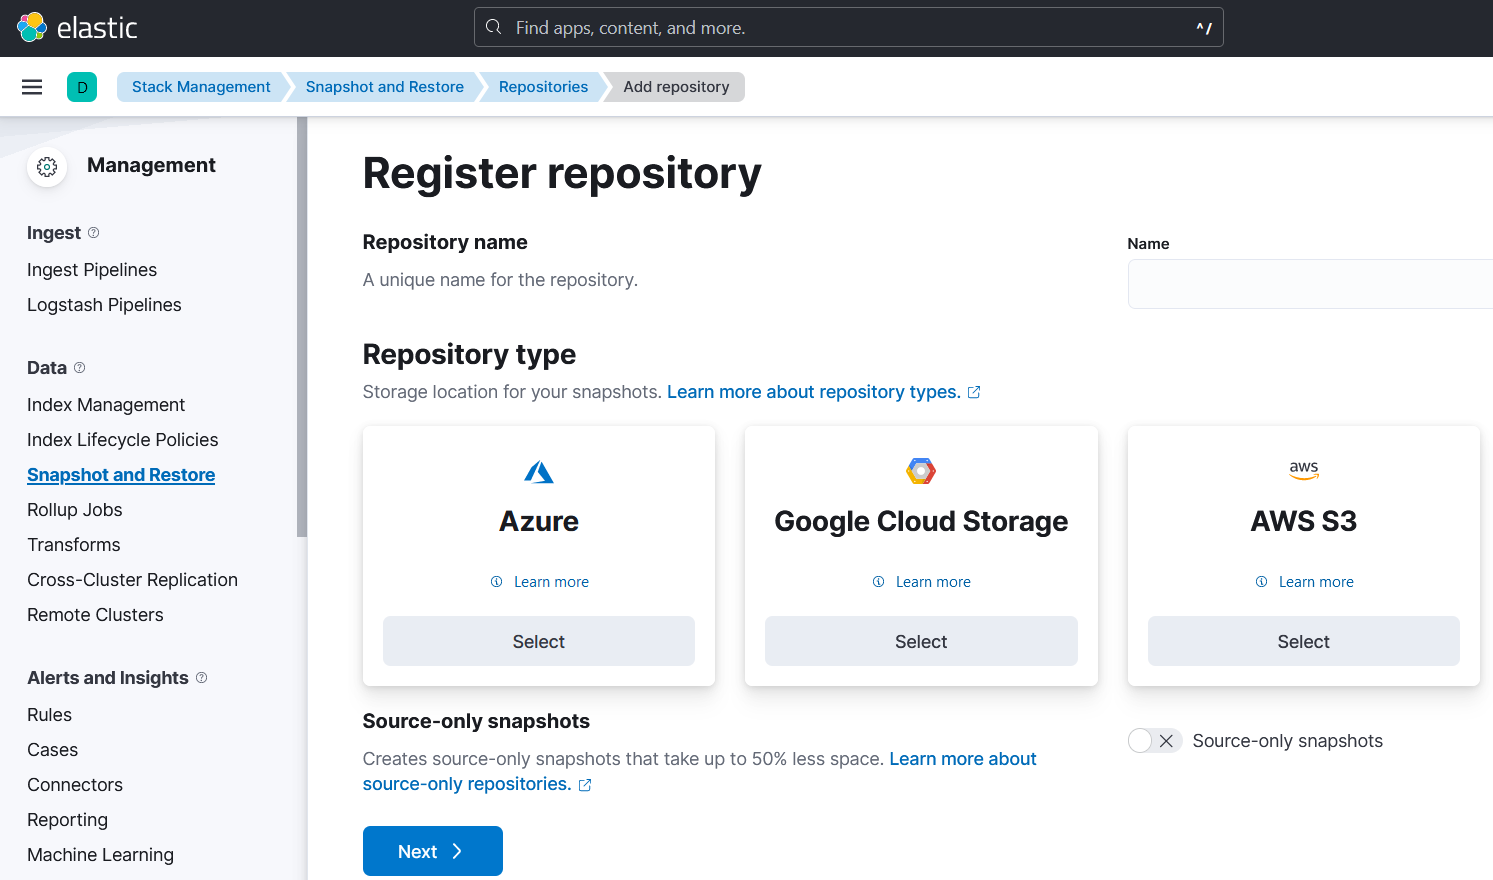Open Transforms in sidebar
The image size is (1493, 880).
point(74,545)
